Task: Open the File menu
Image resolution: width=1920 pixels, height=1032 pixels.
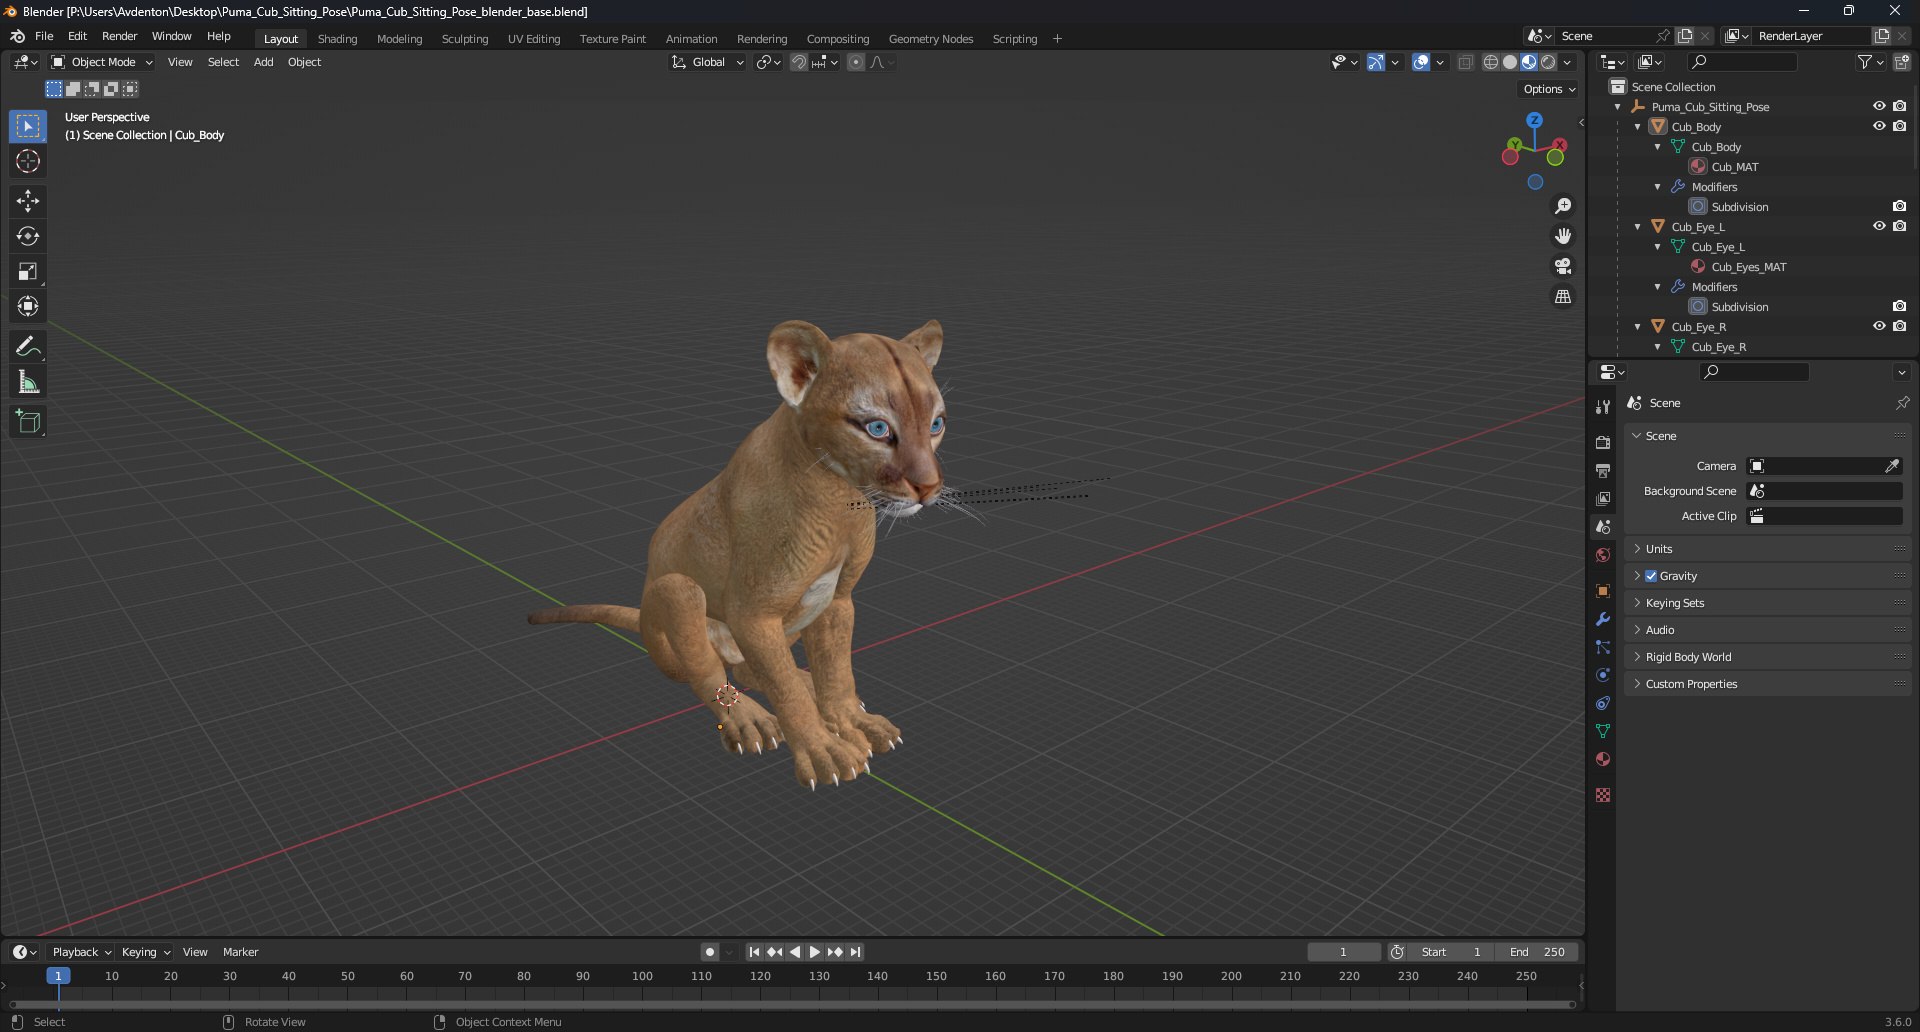Action: click(x=44, y=36)
